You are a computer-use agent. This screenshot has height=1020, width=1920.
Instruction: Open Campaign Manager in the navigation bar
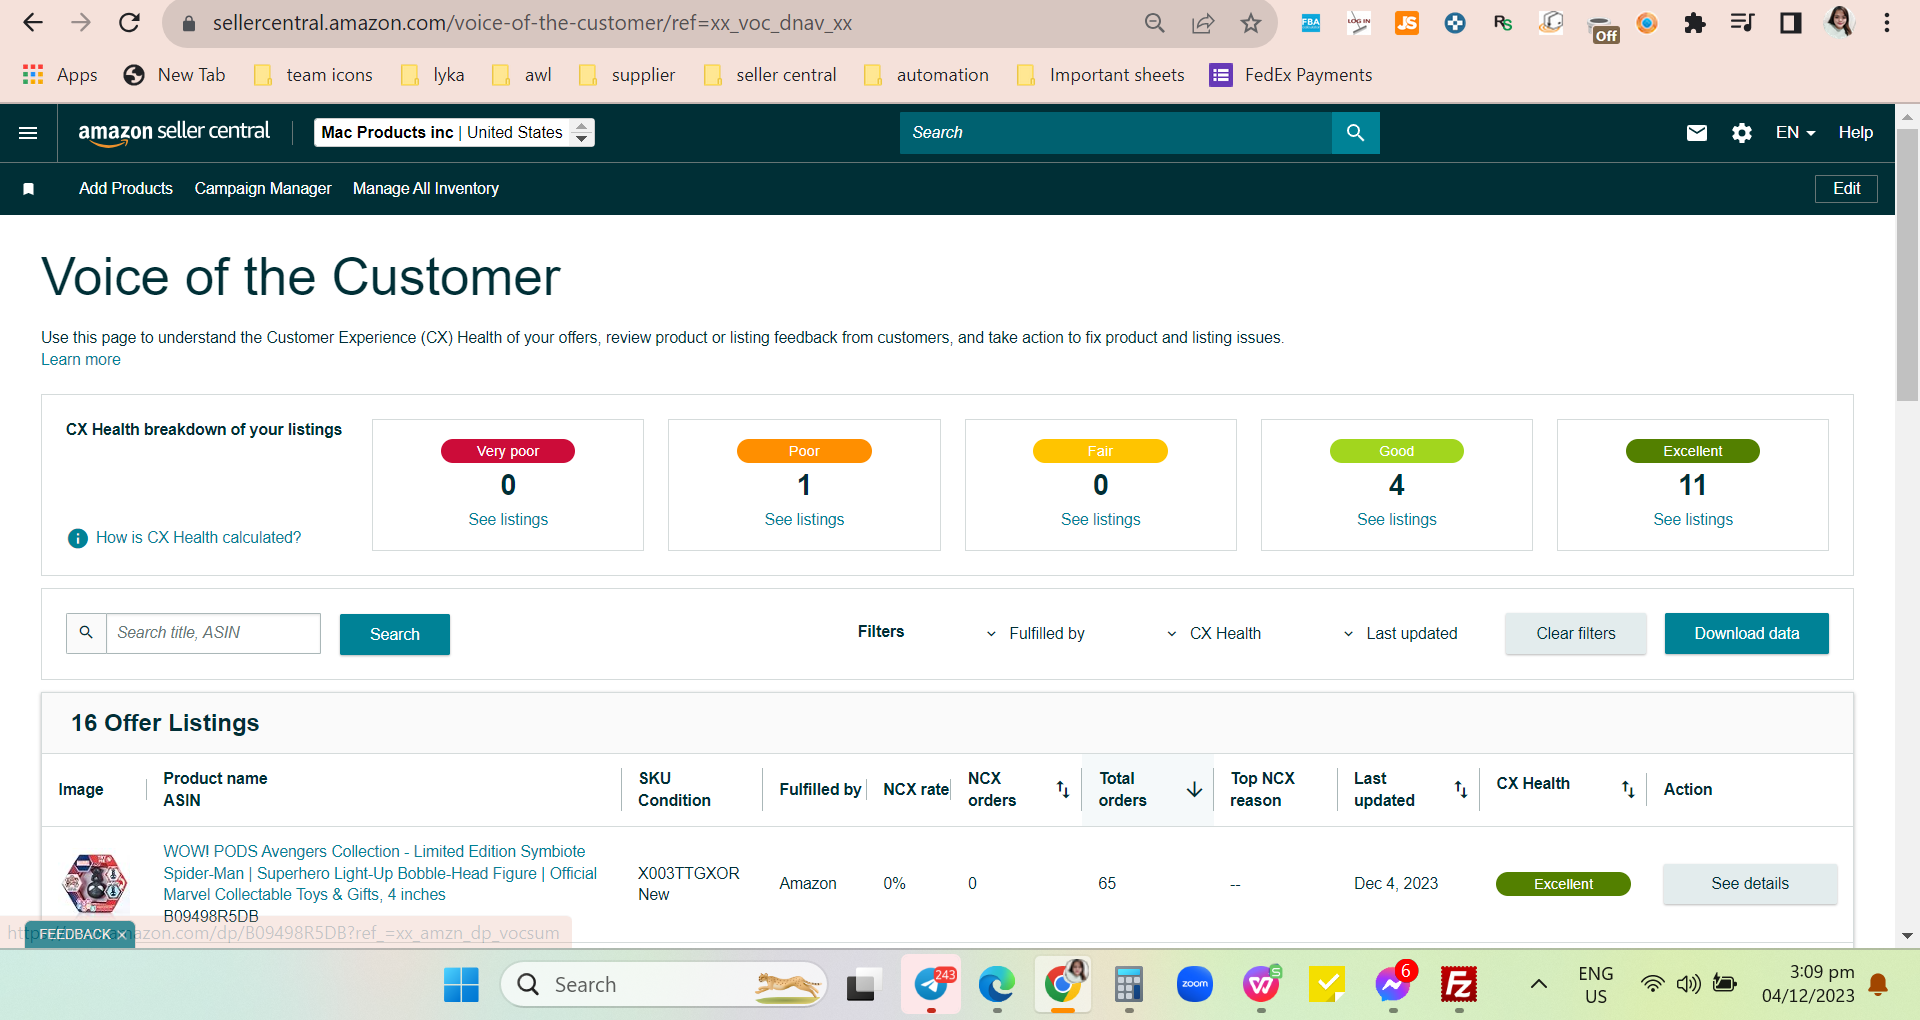(263, 189)
